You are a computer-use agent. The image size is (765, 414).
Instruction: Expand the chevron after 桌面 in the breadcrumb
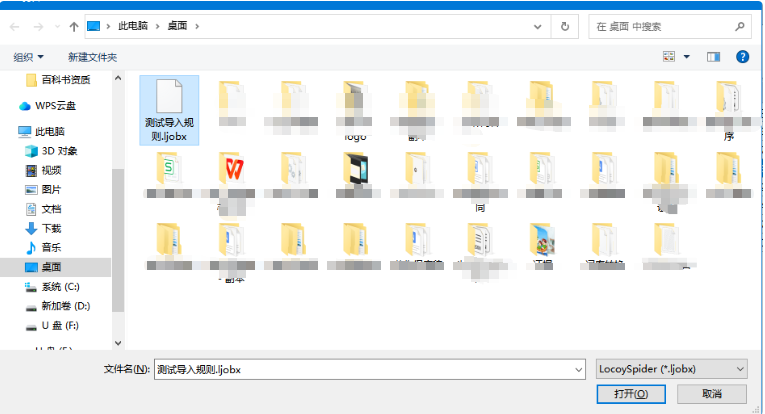pos(197,26)
